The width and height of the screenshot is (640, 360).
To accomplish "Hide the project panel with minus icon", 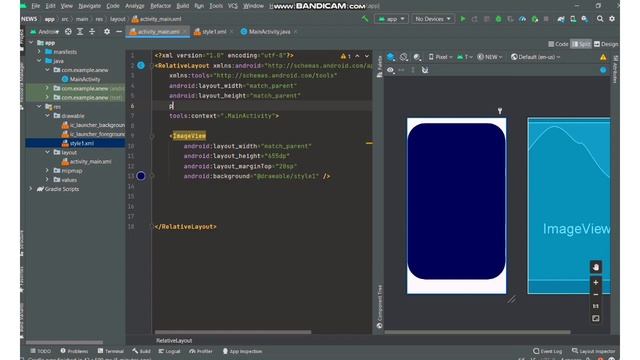I will coord(119,31).
